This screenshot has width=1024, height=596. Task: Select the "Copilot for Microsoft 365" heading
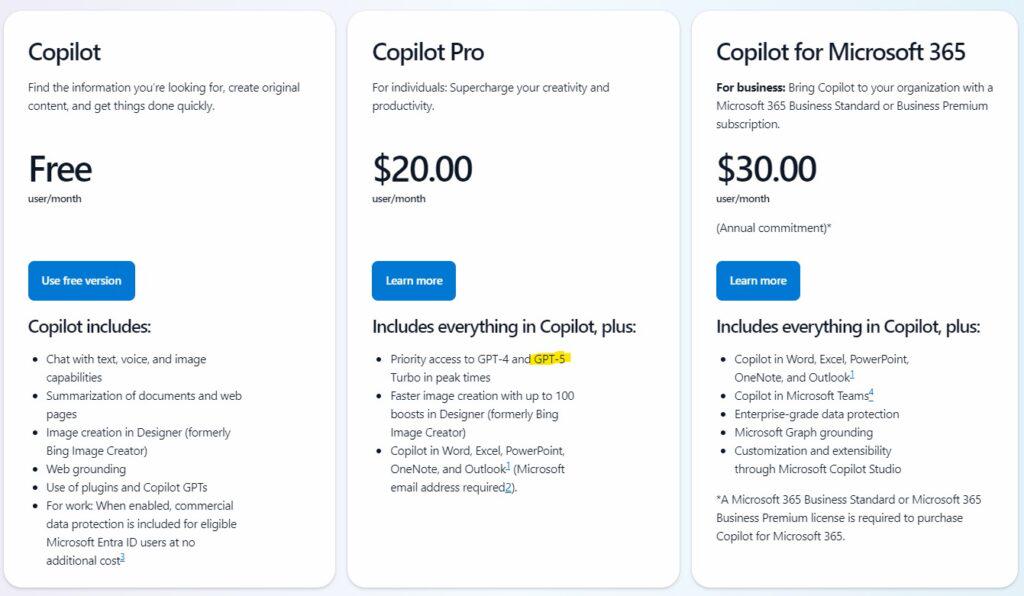(840, 52)
